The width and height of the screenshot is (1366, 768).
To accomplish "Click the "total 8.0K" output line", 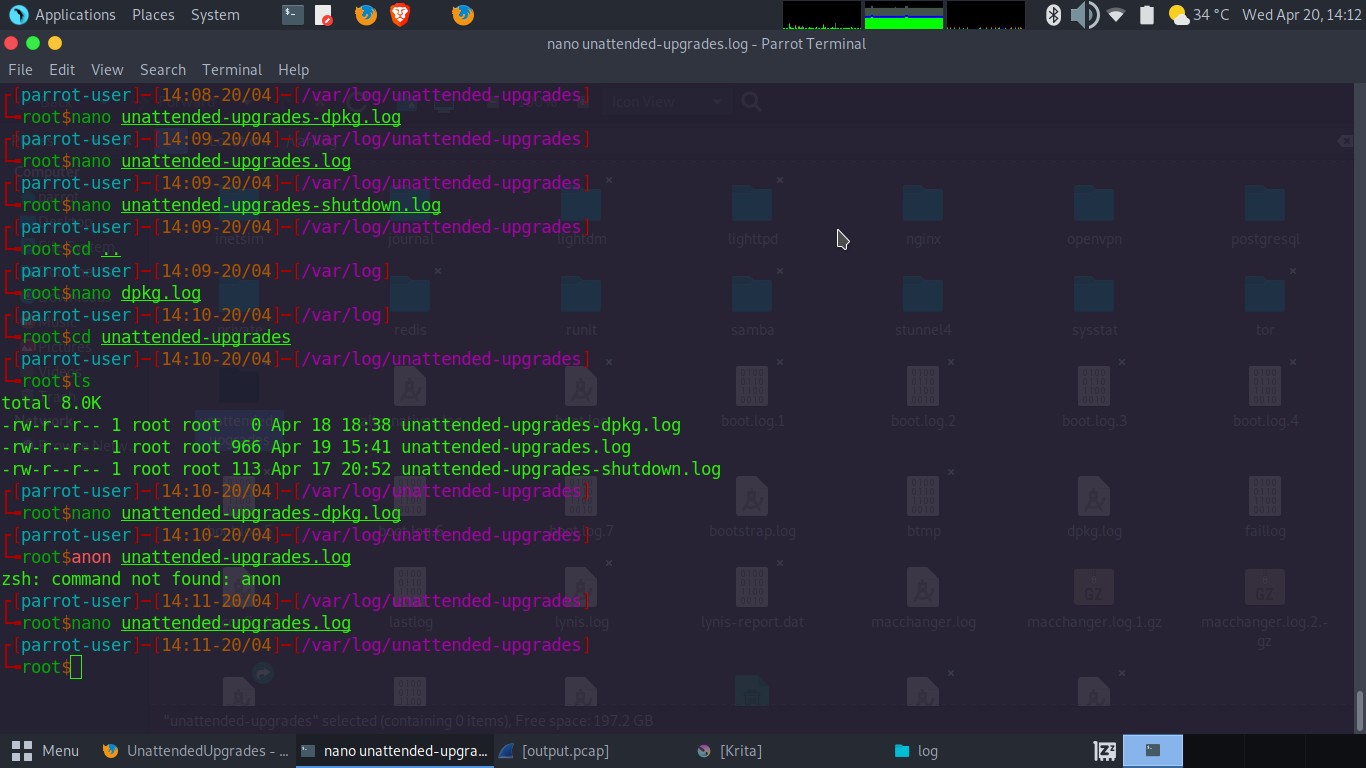I will coord(51,403).
